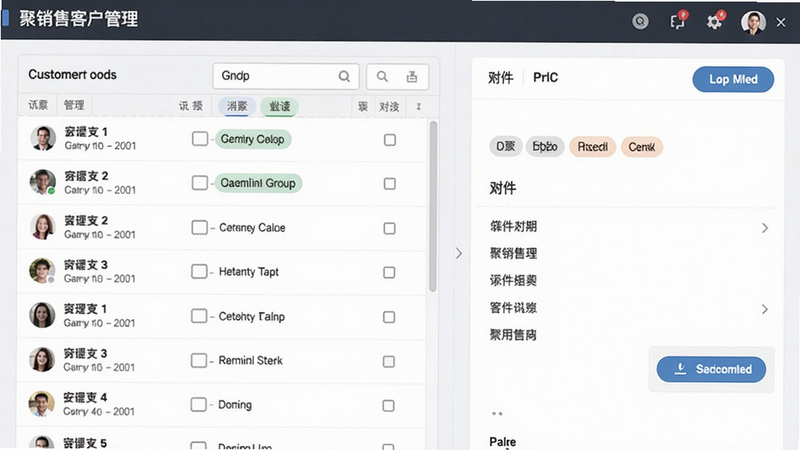Click the 管理 column header

(74, 105)
